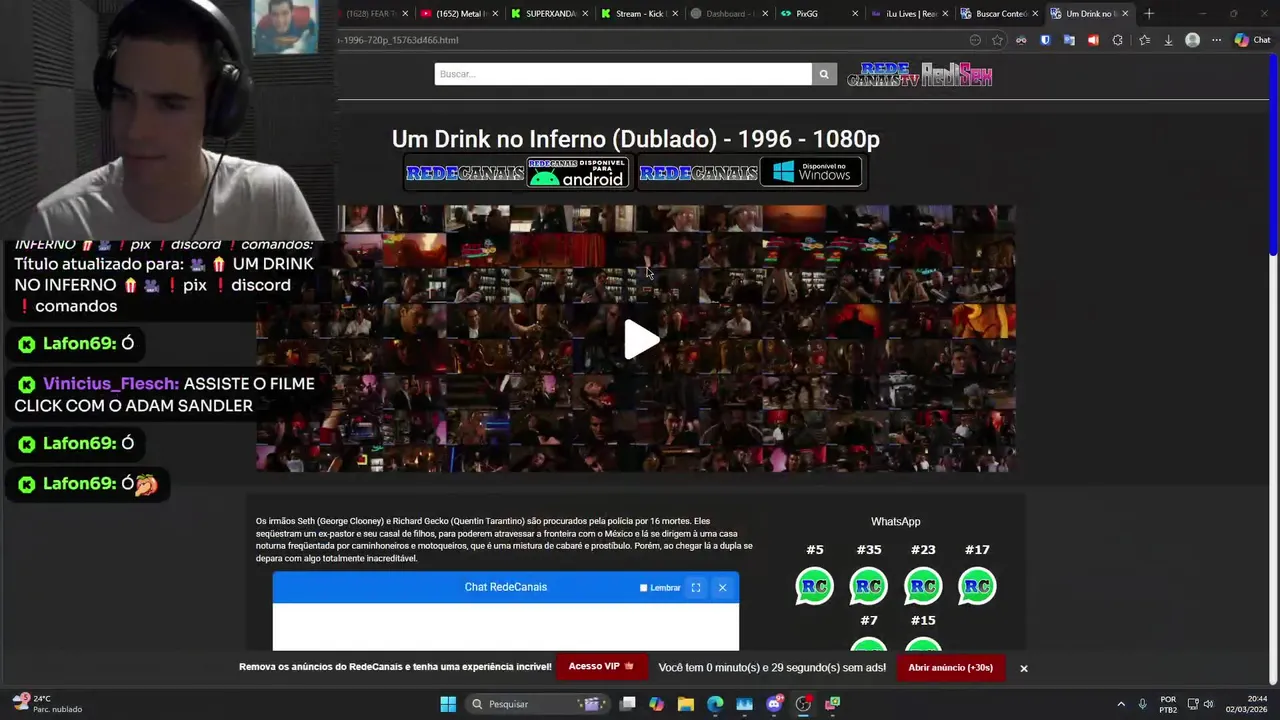Click the Acesso VIP button
1280x720 pixels.
pyautogui.click(x=601, y=667)
